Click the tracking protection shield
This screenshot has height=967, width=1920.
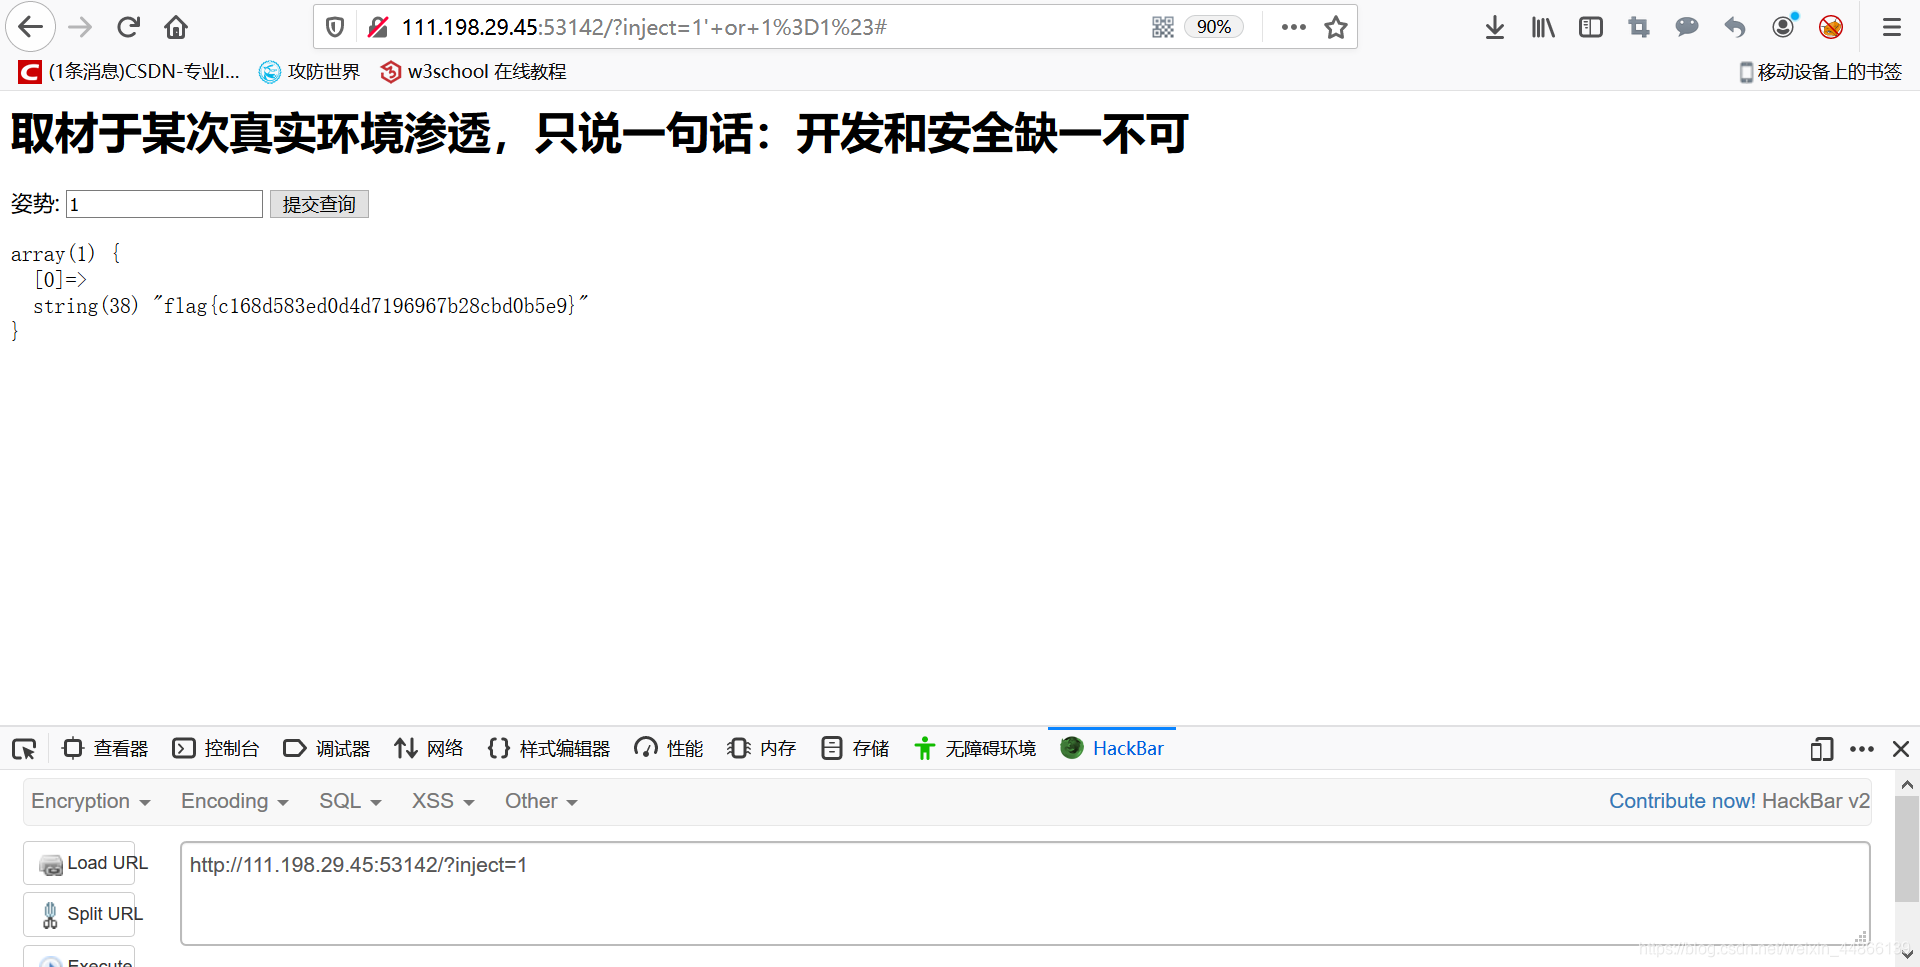click(x=334, y=26)
